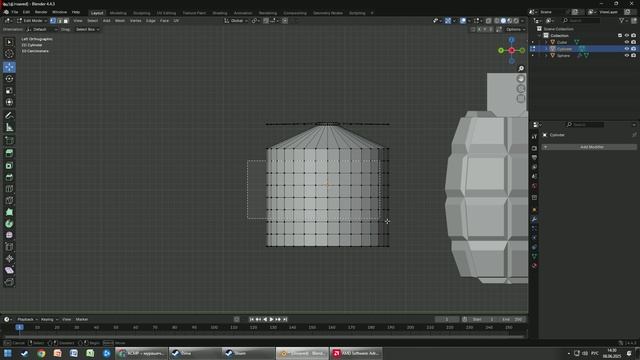Toggle visibility eye of Cylinder object
The image size is (640, 360).
point(627,49)
